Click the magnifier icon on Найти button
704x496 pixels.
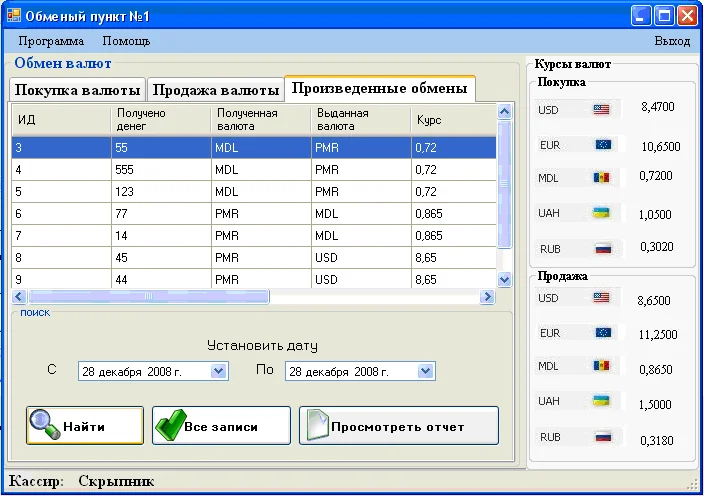pos(45,425)
